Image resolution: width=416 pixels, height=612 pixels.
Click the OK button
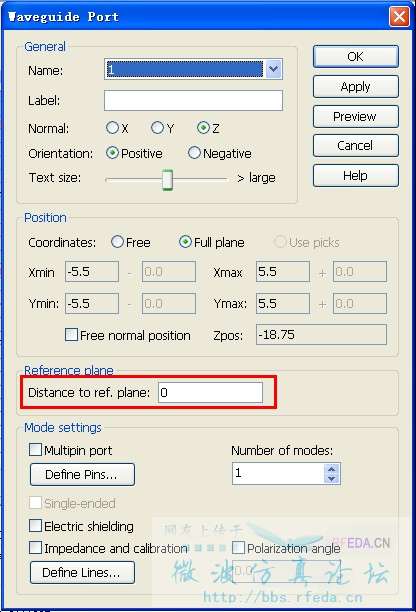(356, 57)
